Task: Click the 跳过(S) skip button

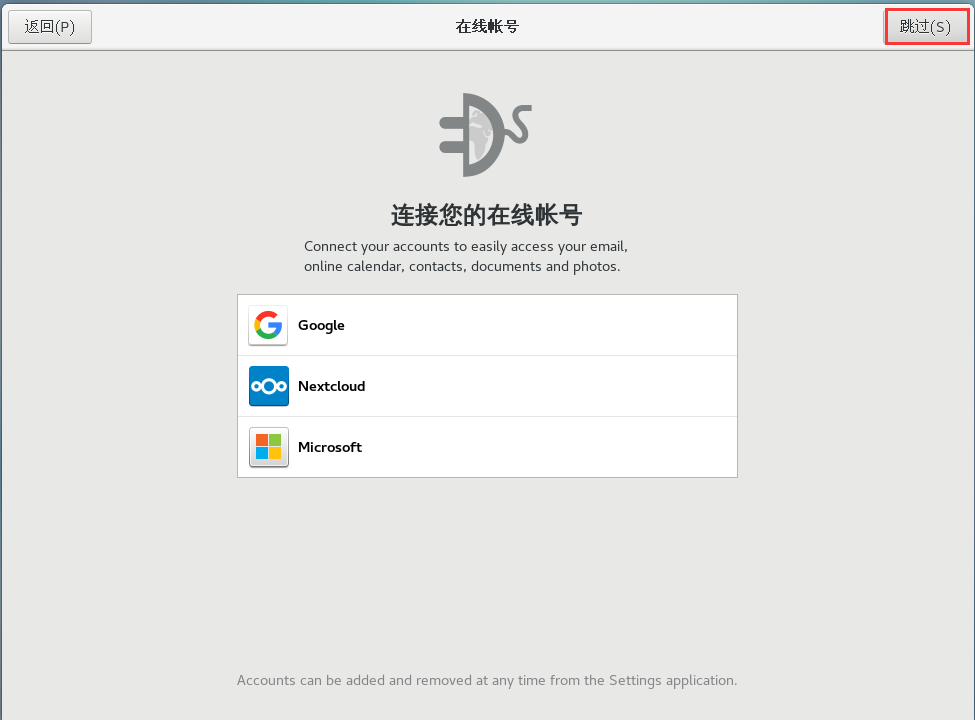Action: pyautogui.click(x=926, y=27)
